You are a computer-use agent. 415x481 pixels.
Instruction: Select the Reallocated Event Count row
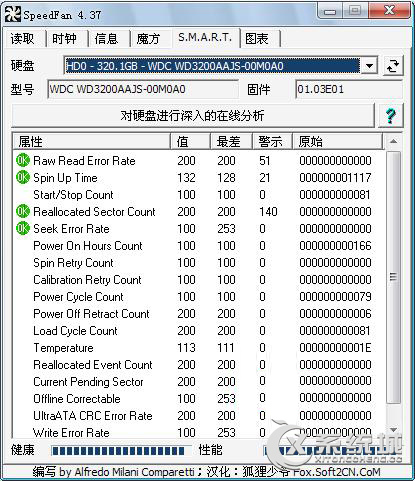click(199, 365)
